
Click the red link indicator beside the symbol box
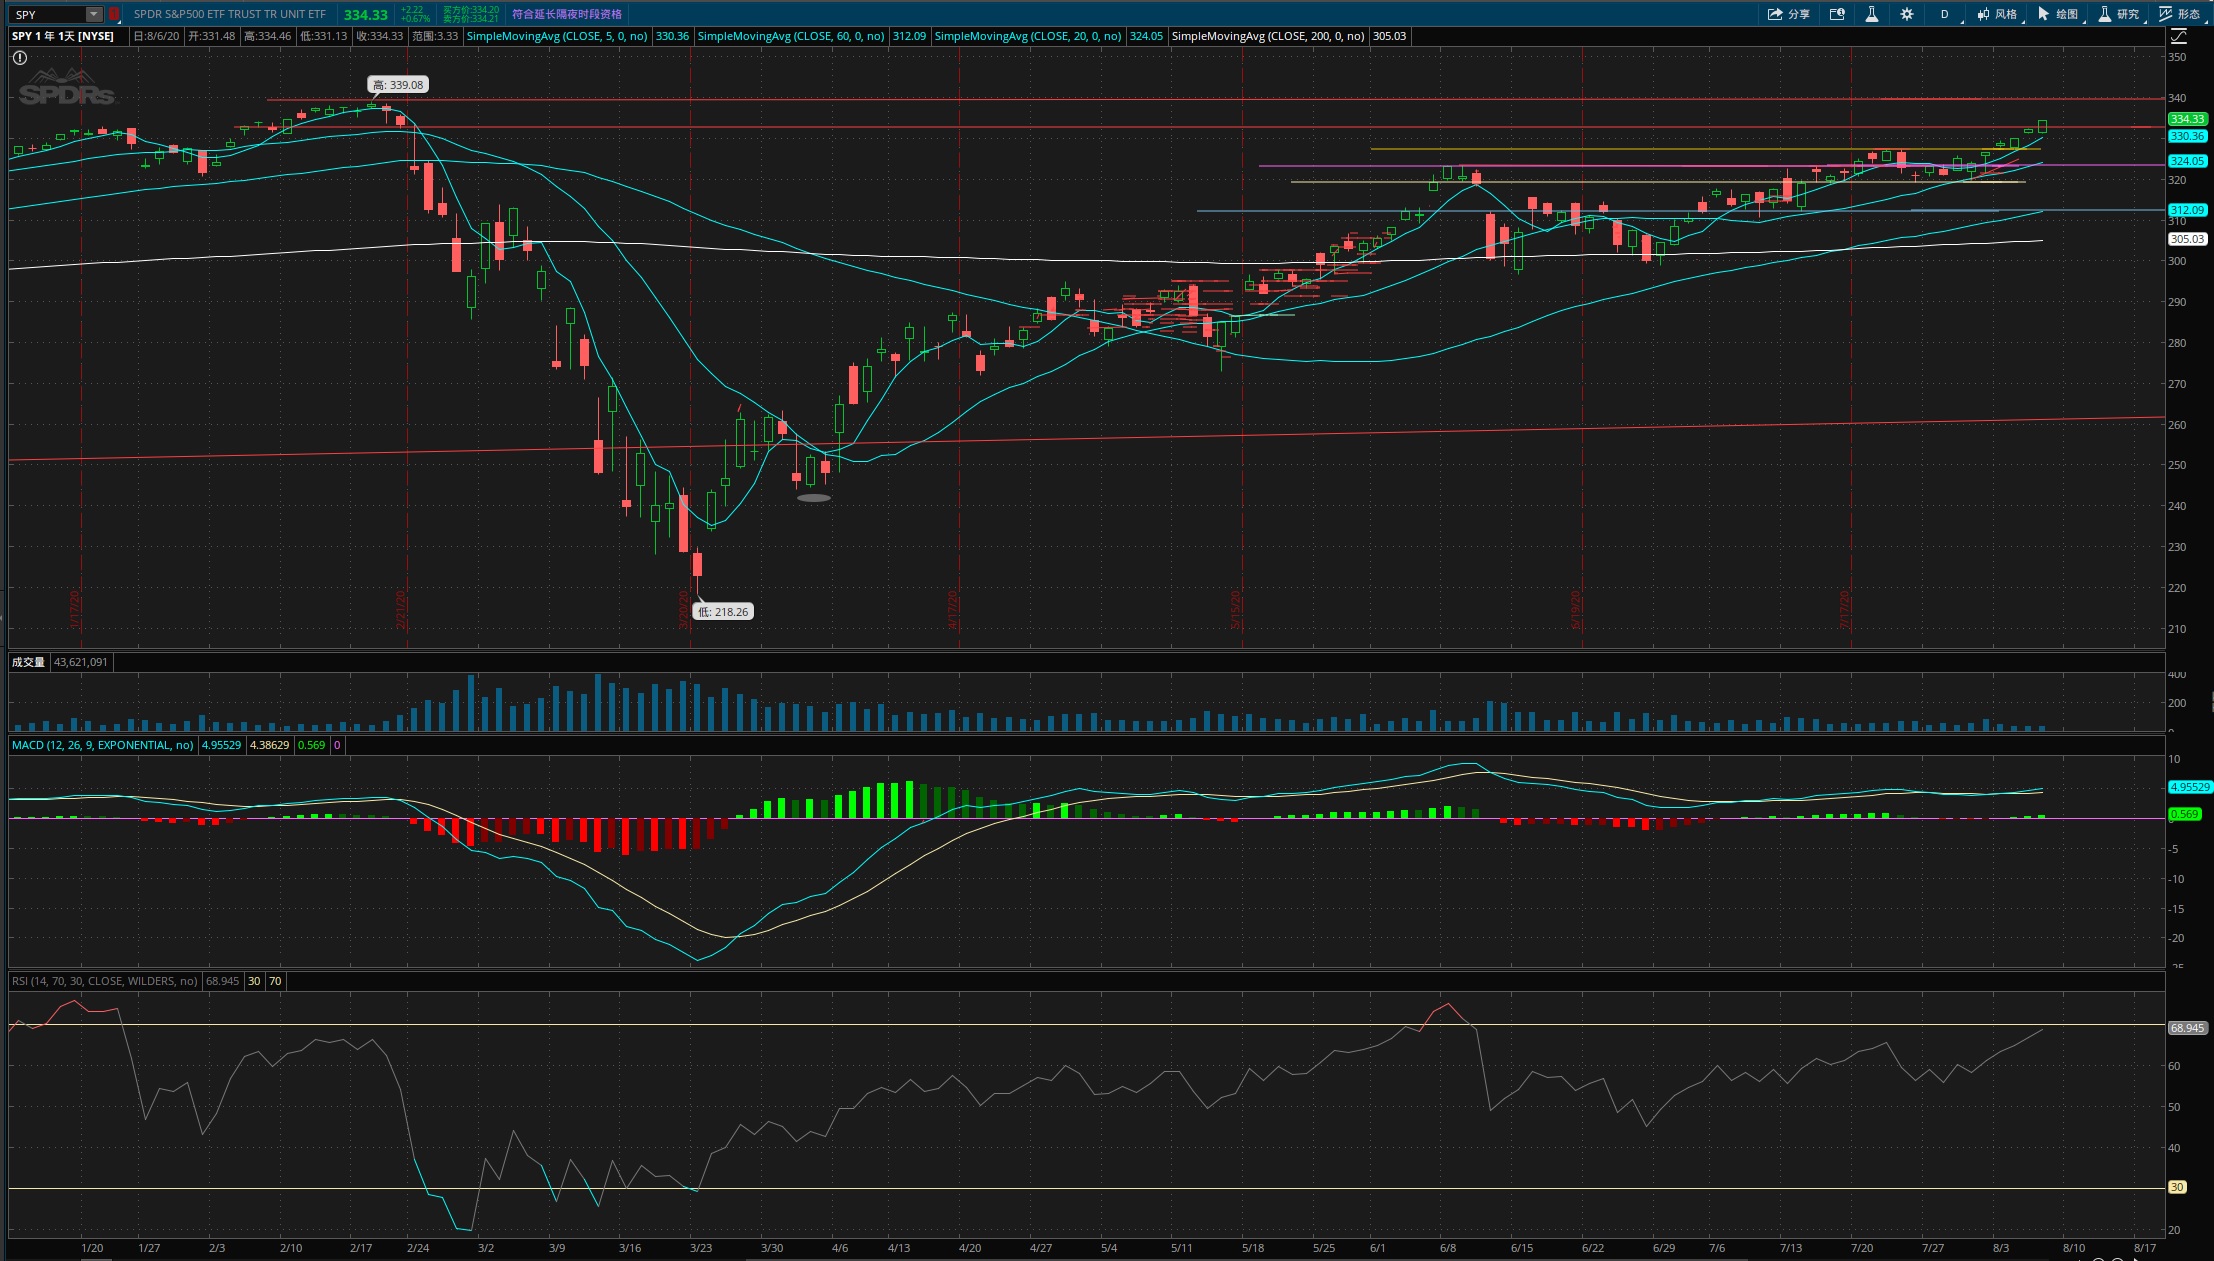[x=114, y=14]
